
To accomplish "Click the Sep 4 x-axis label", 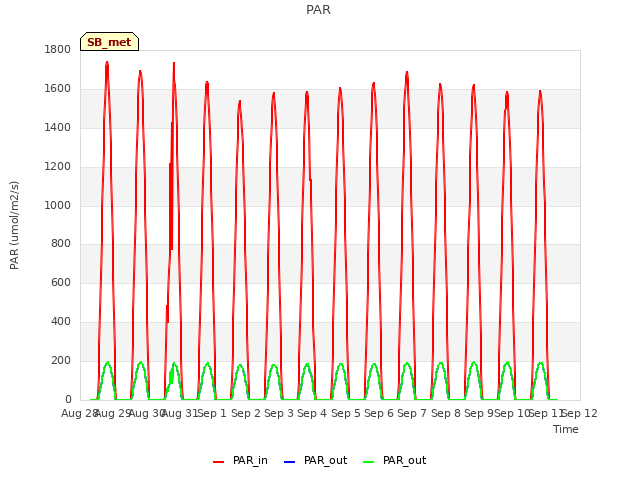I will pyautogui.click(x=312, y=413).
